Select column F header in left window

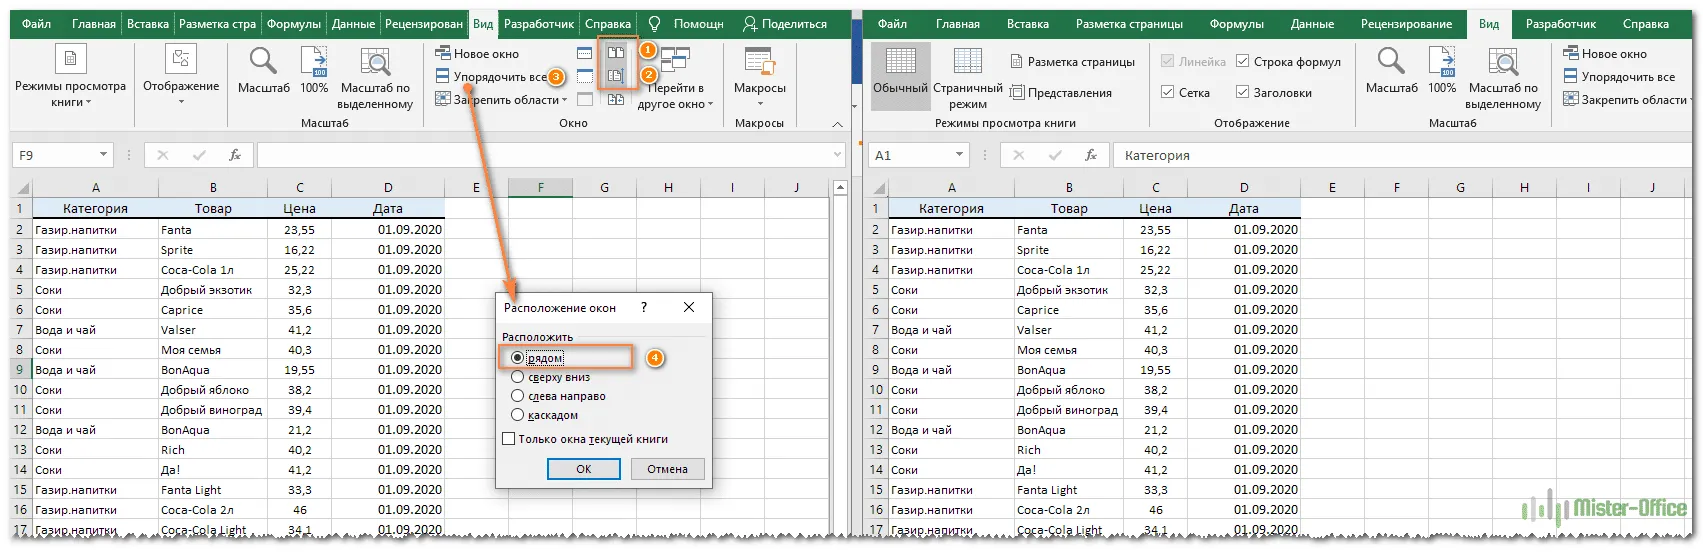[540, 188]
